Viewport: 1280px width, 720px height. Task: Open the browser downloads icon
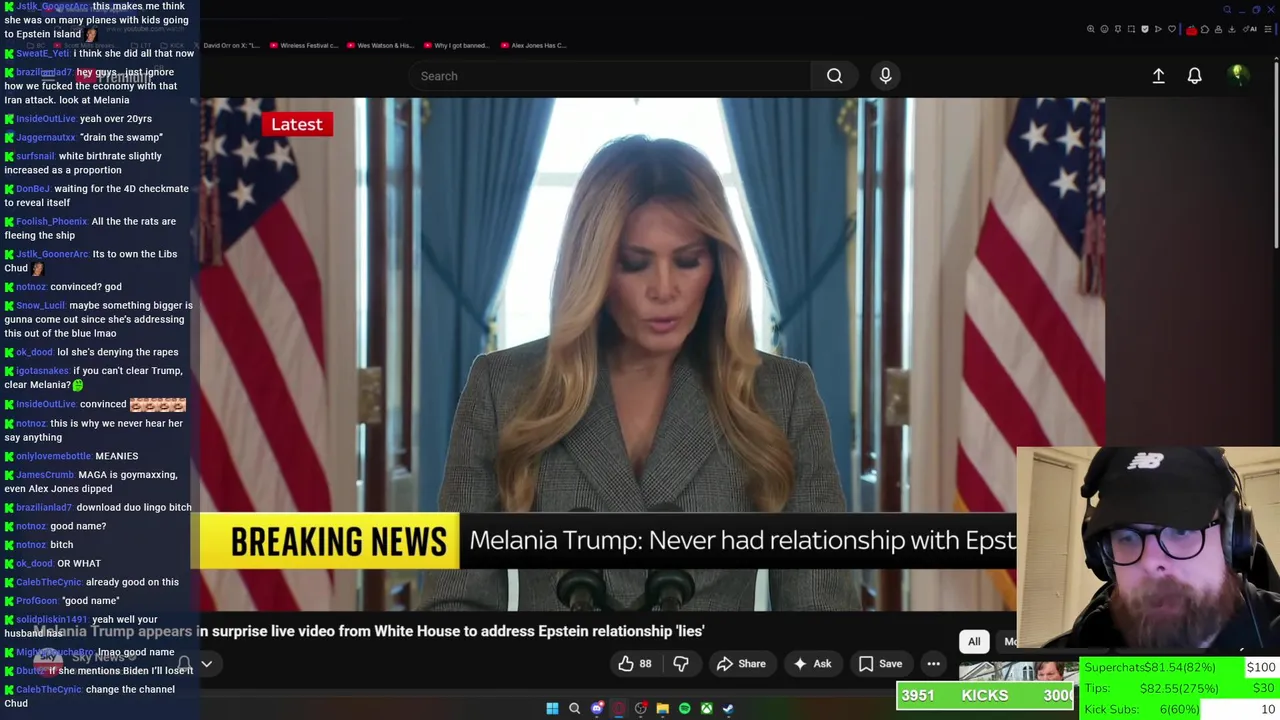coord(1232,29)
